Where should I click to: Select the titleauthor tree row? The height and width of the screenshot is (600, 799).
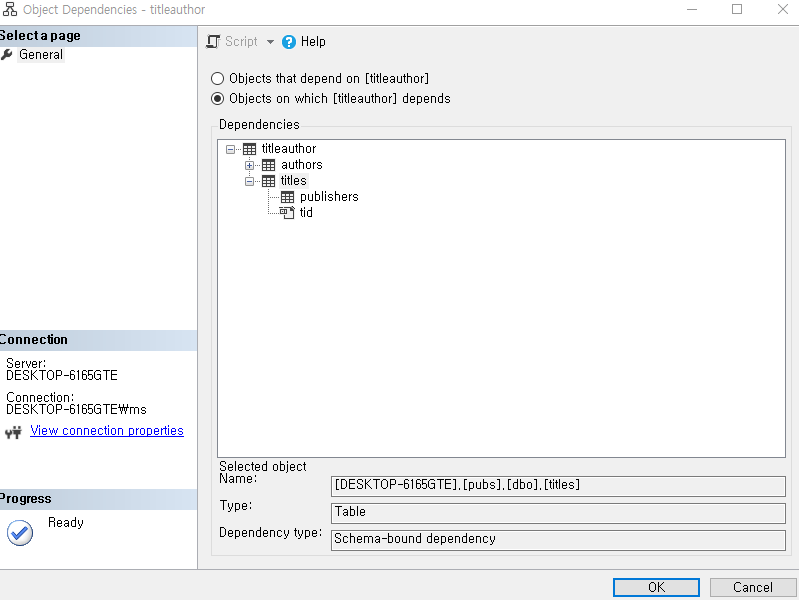point(289,148)
